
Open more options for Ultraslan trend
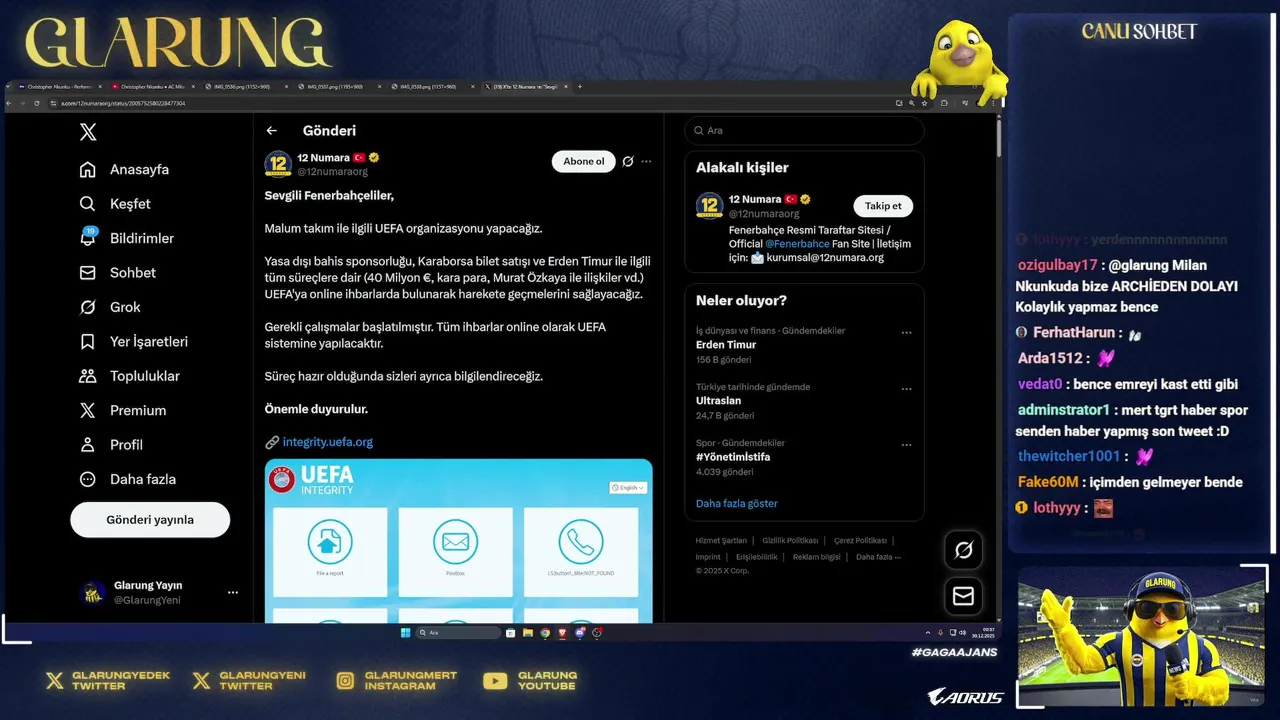click(x=906, y=389)
